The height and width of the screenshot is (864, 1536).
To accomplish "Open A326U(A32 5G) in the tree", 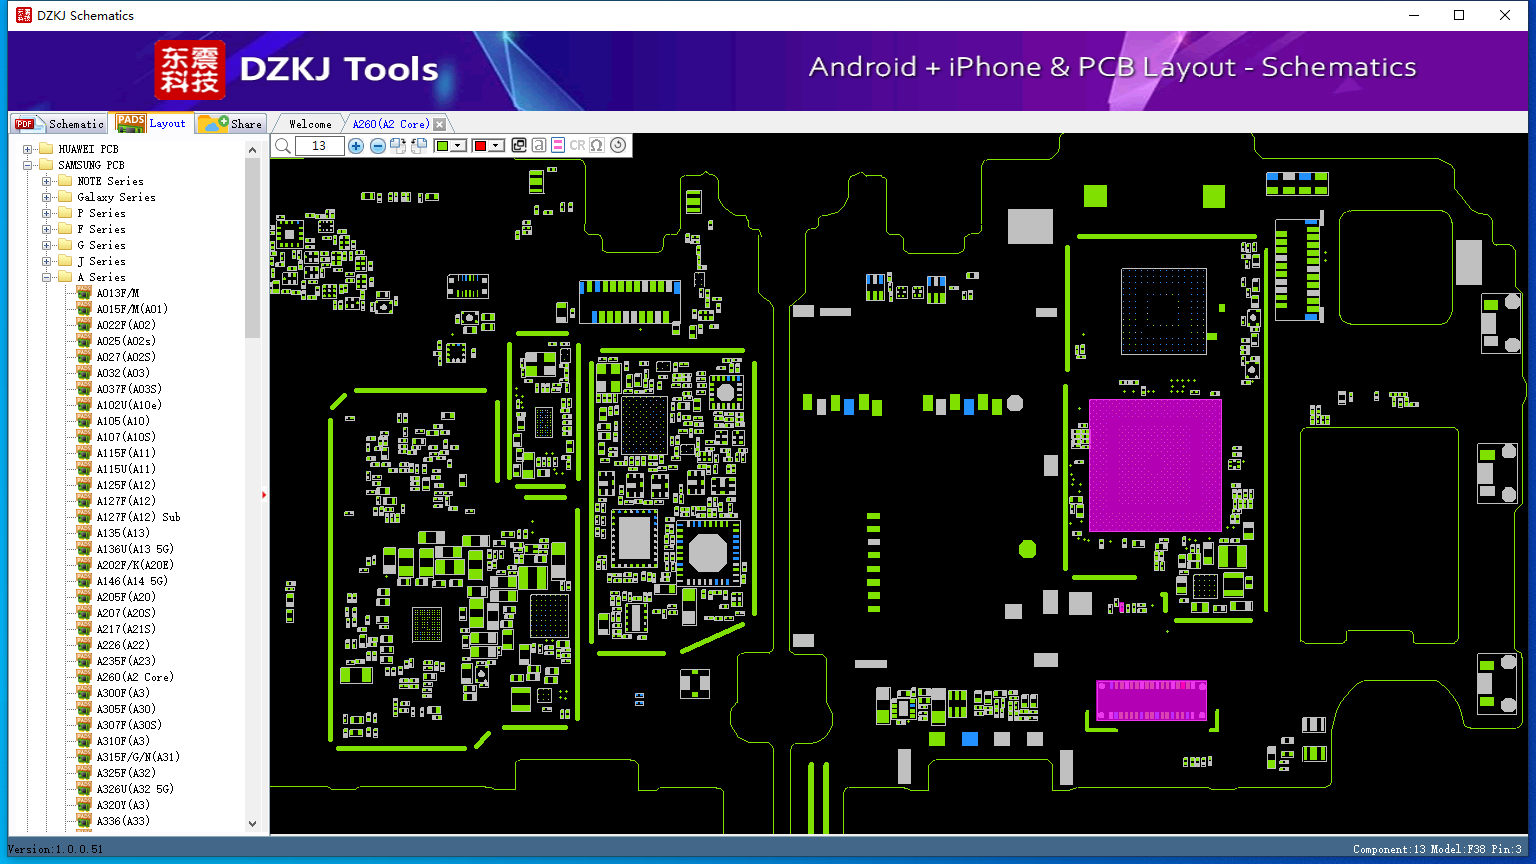I will (135, 789).
